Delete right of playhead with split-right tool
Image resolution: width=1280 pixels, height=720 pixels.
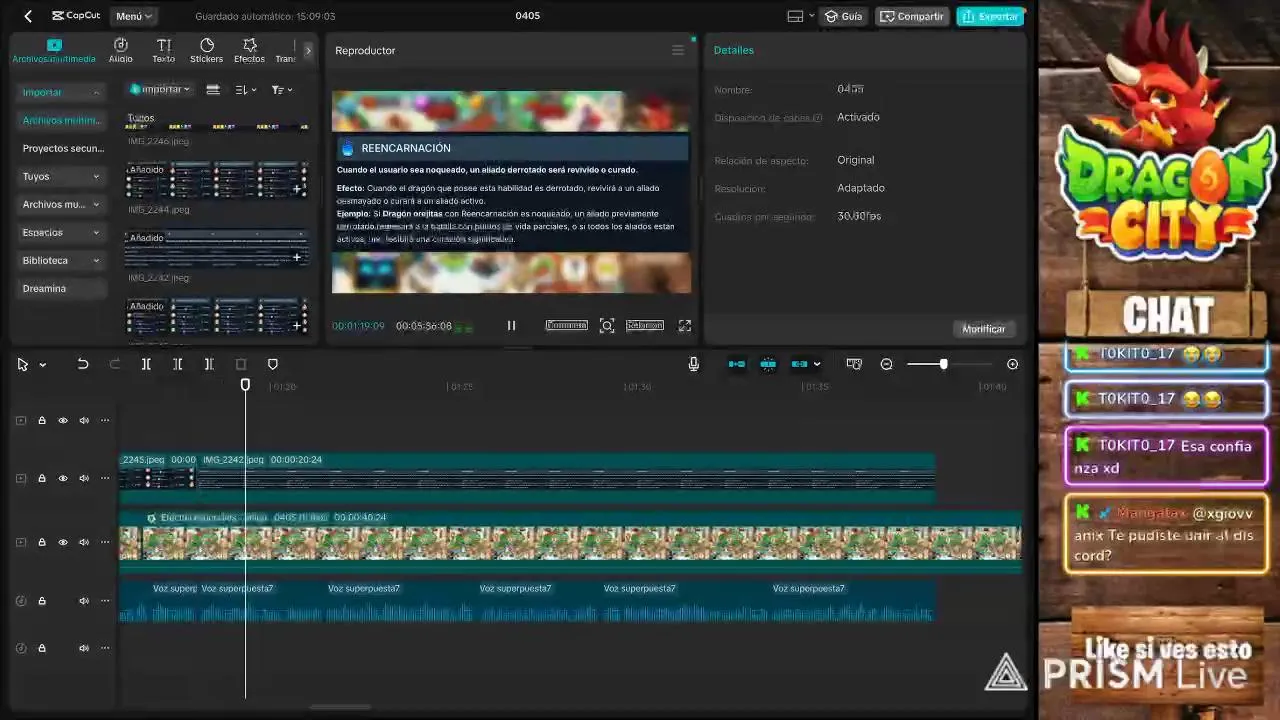tap(209, 364)
